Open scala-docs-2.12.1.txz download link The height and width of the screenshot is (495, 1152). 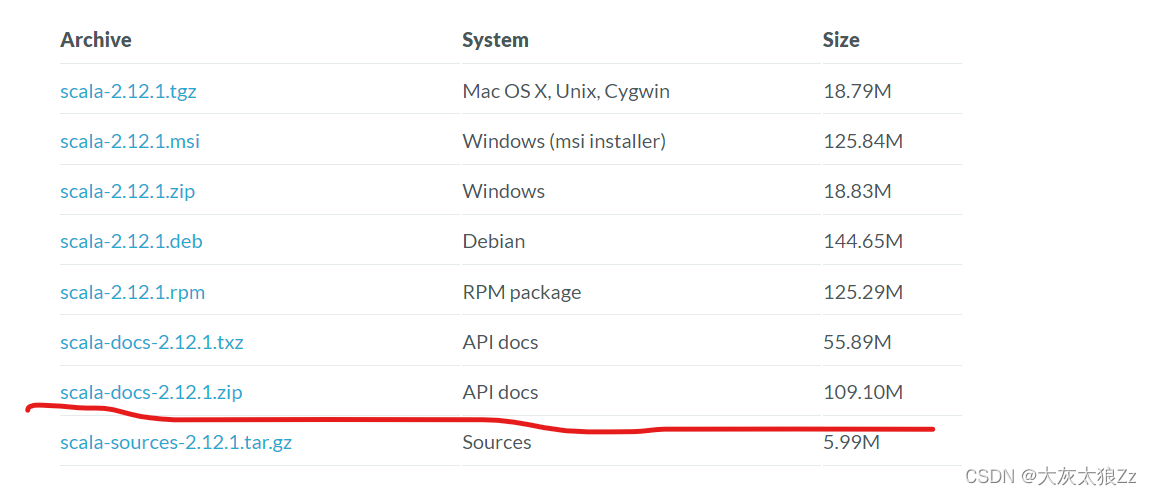tap(151, 342)
